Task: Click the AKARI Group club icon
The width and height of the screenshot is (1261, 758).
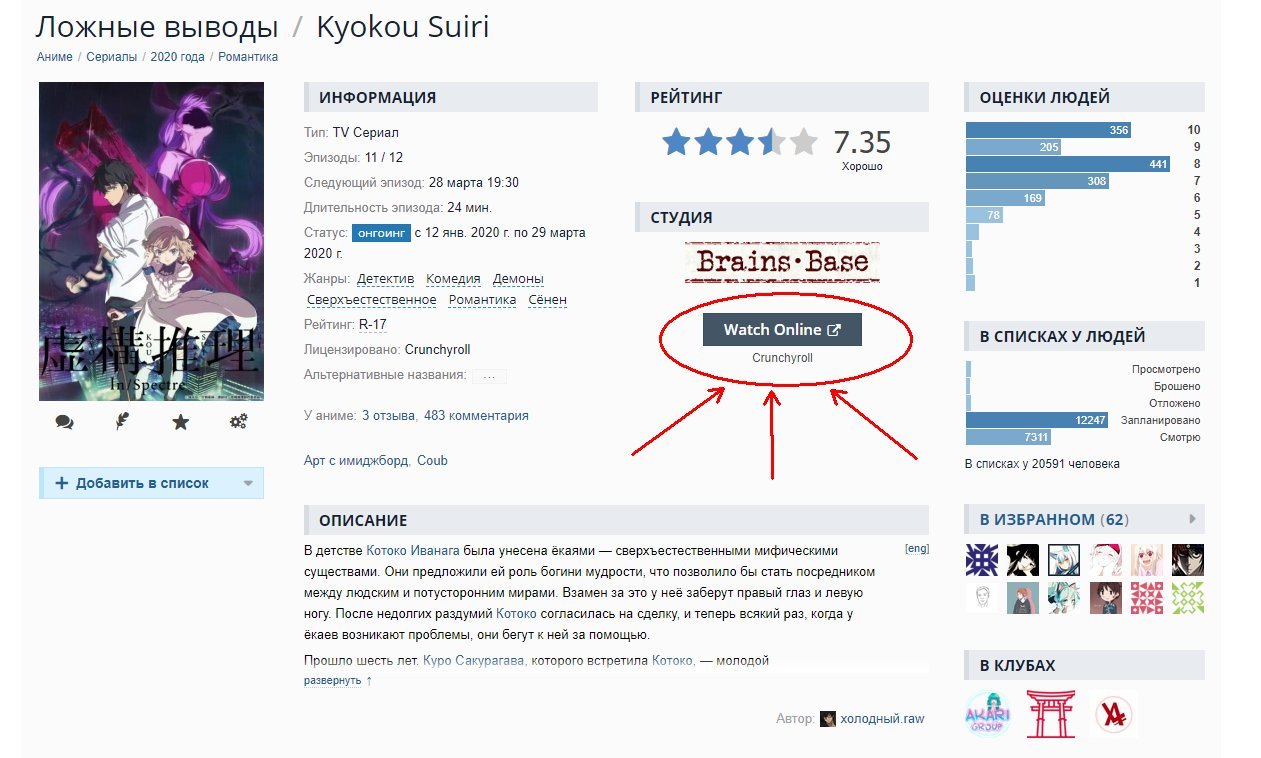Action: pos(987,715)
